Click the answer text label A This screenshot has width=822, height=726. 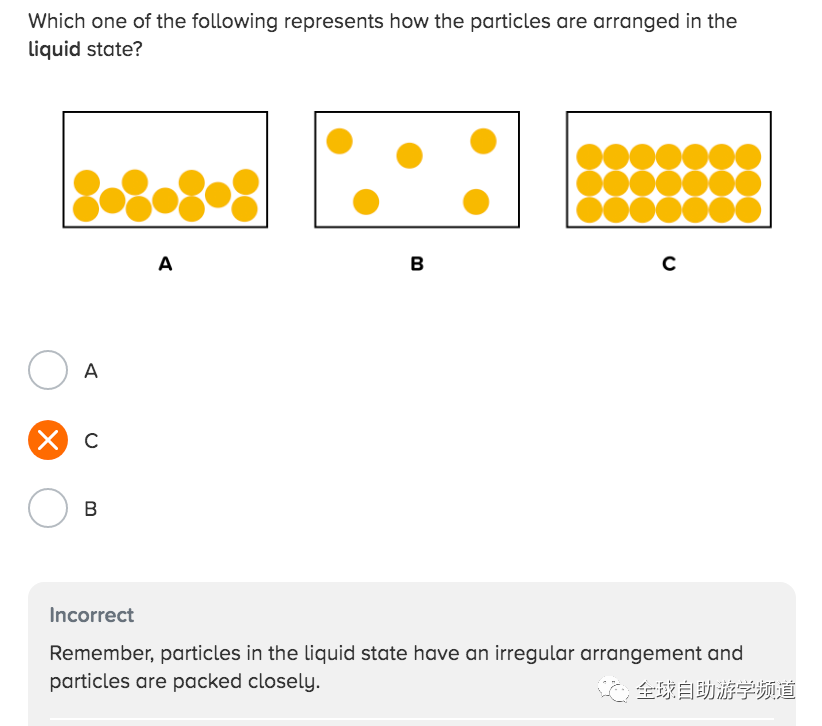click(x=91, y=371)
